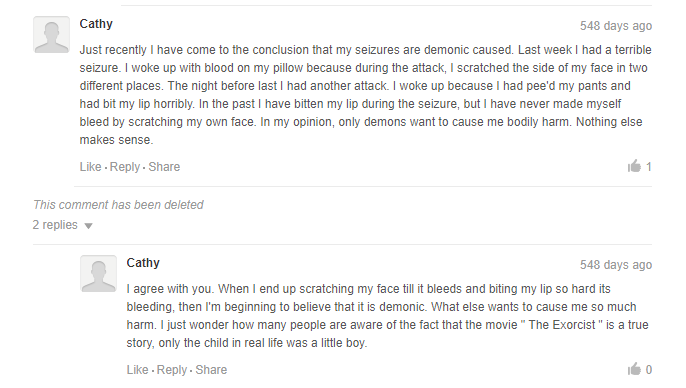Click the like count '0' on nested reply
Viewport: 686px width, 388px height.
(649, 370)
